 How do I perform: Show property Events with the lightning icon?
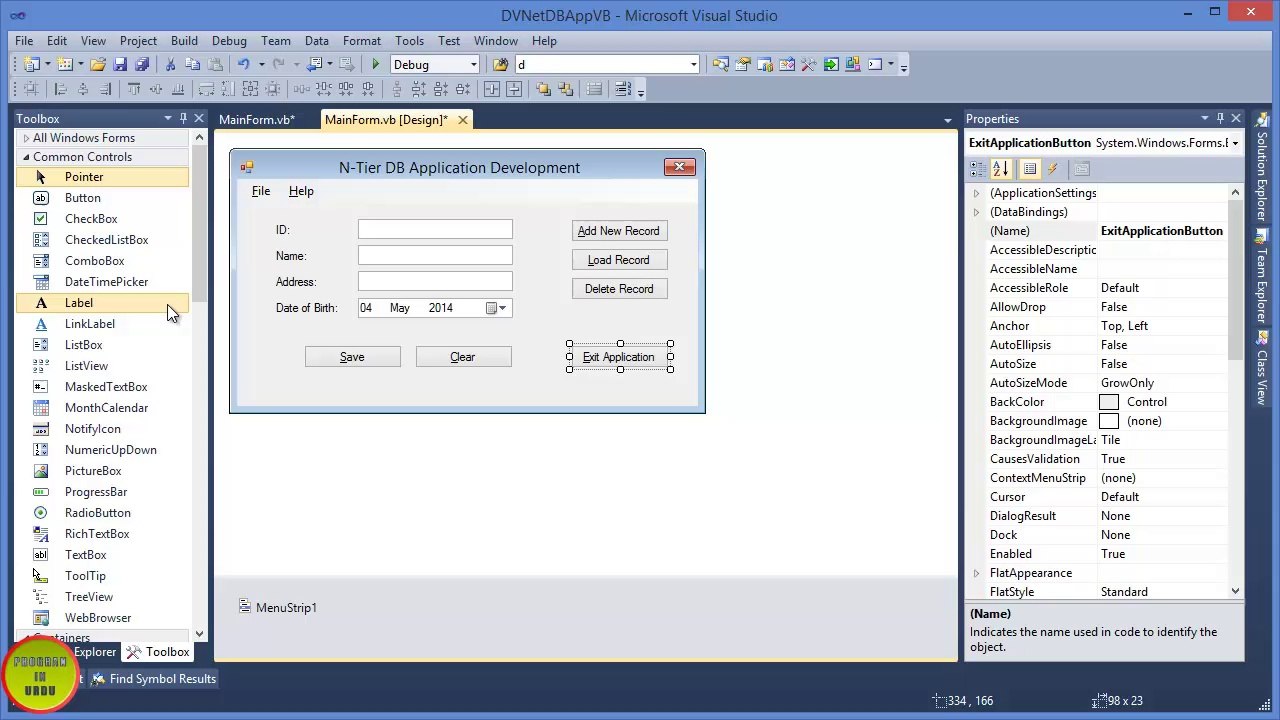[x=1053, y=169]
